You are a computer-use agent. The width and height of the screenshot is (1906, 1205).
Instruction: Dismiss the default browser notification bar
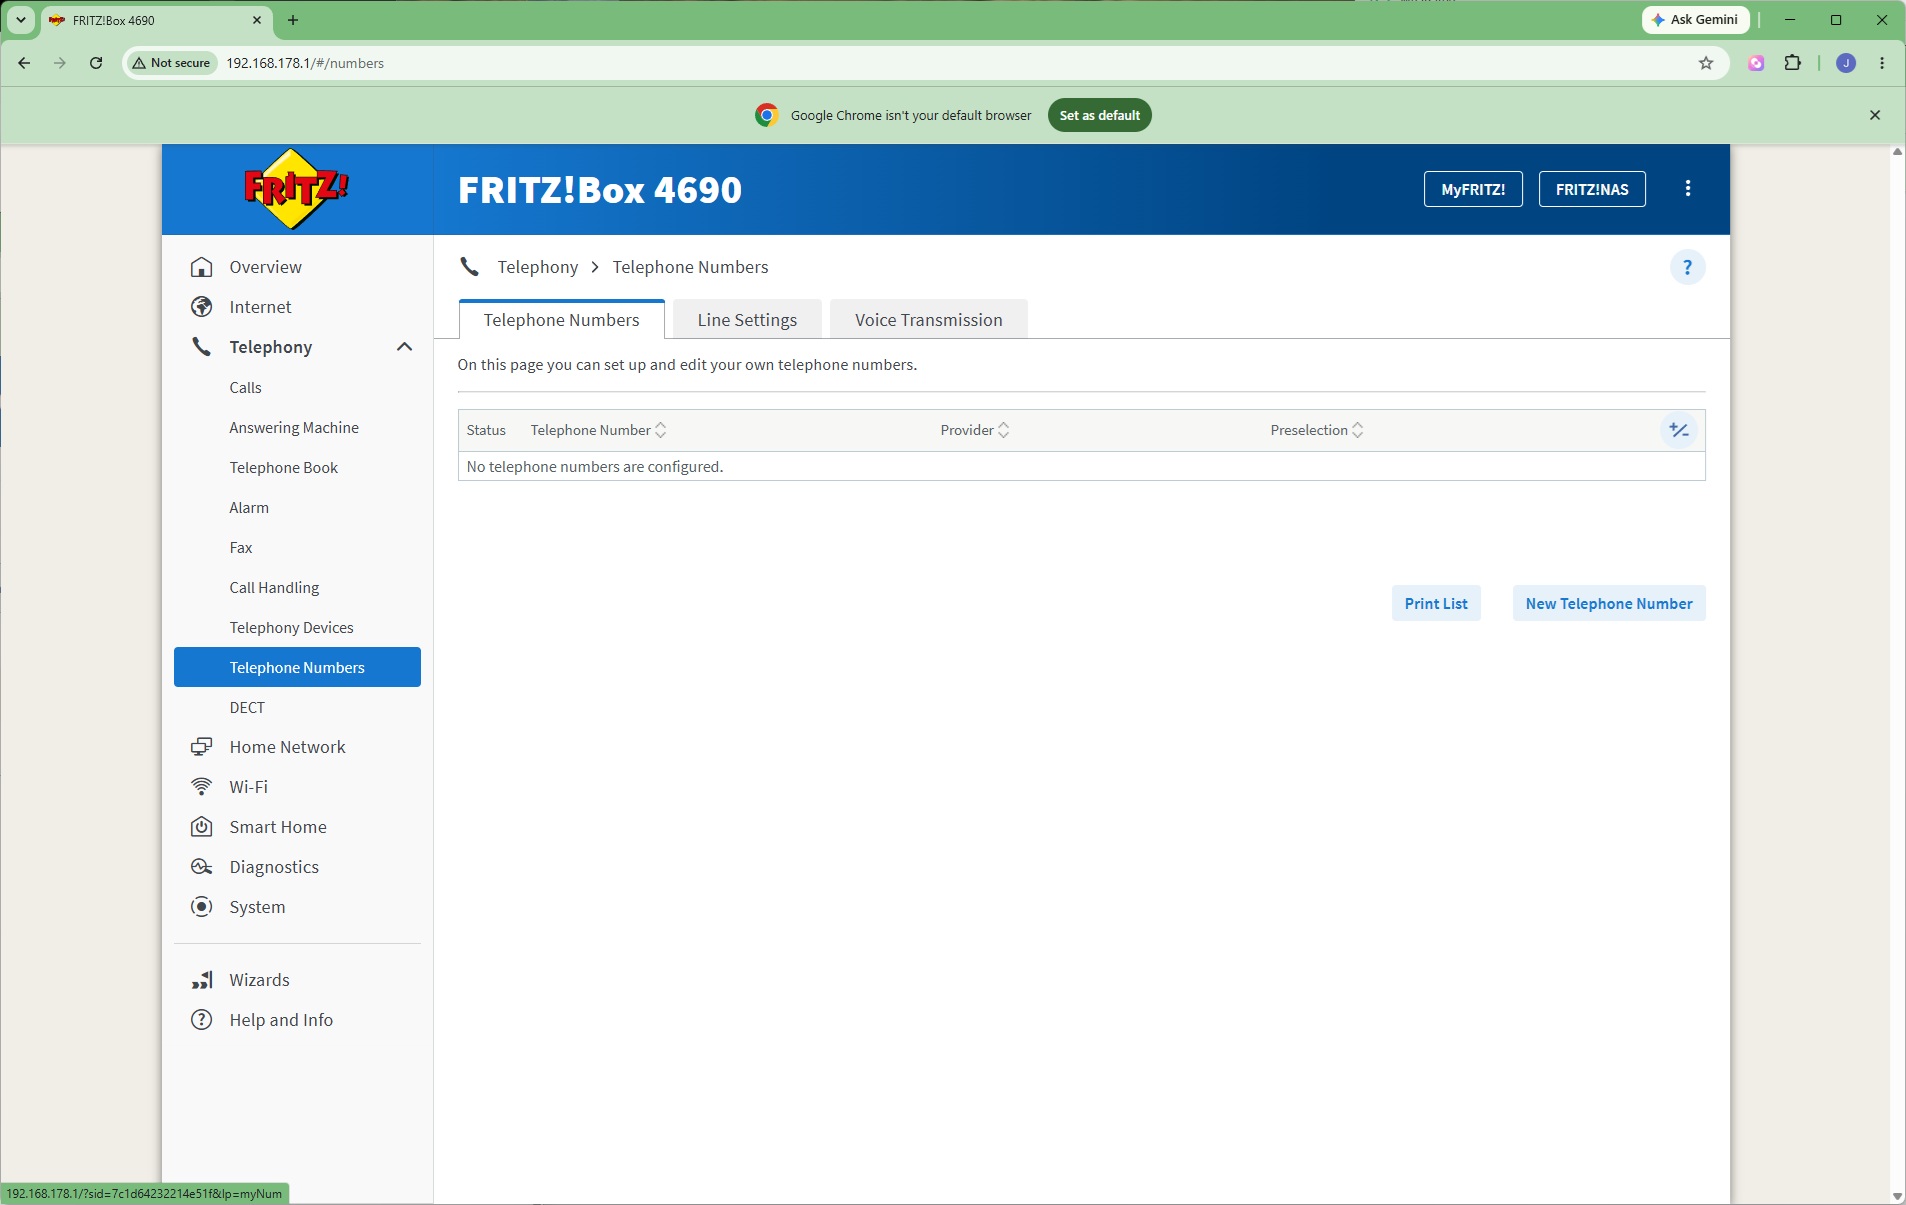[1875, 115]
